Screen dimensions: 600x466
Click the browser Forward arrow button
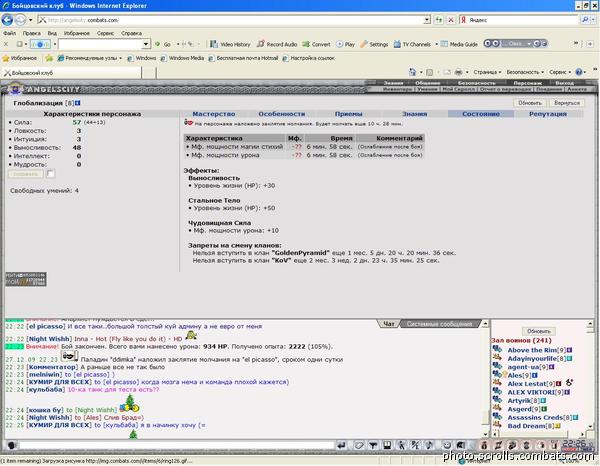(x=20, y=20)
